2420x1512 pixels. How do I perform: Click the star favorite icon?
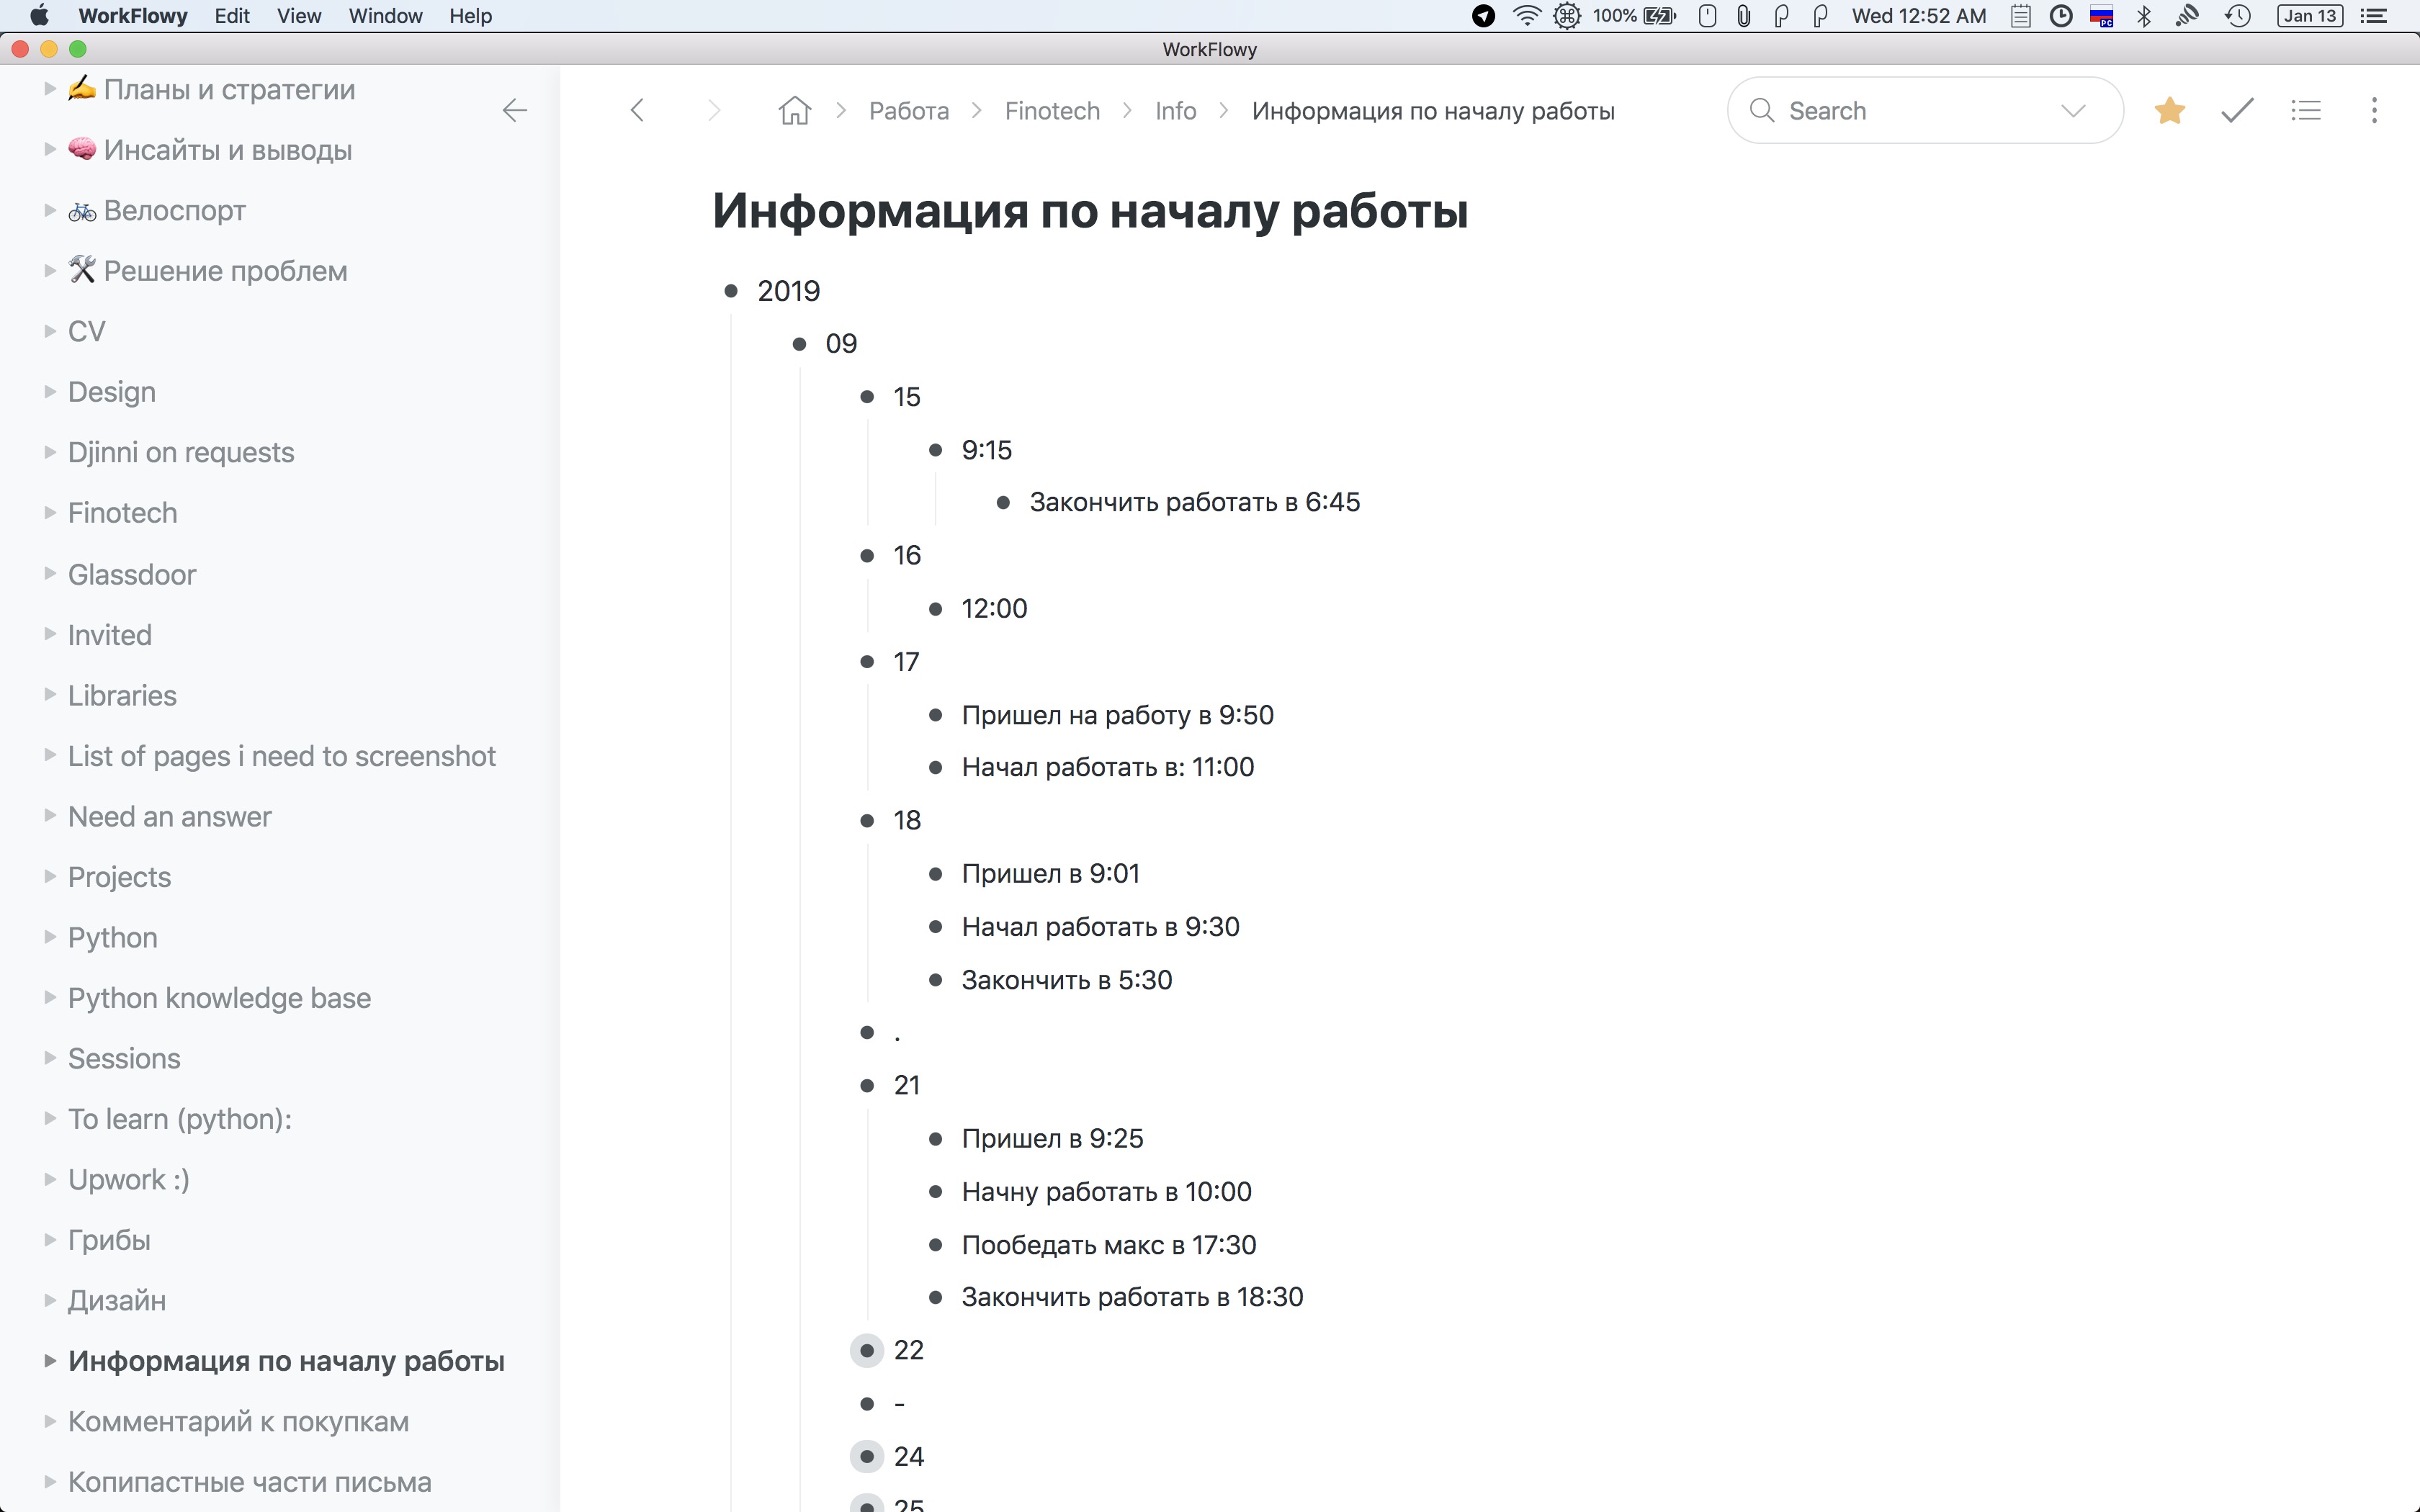pos(2169,110)
